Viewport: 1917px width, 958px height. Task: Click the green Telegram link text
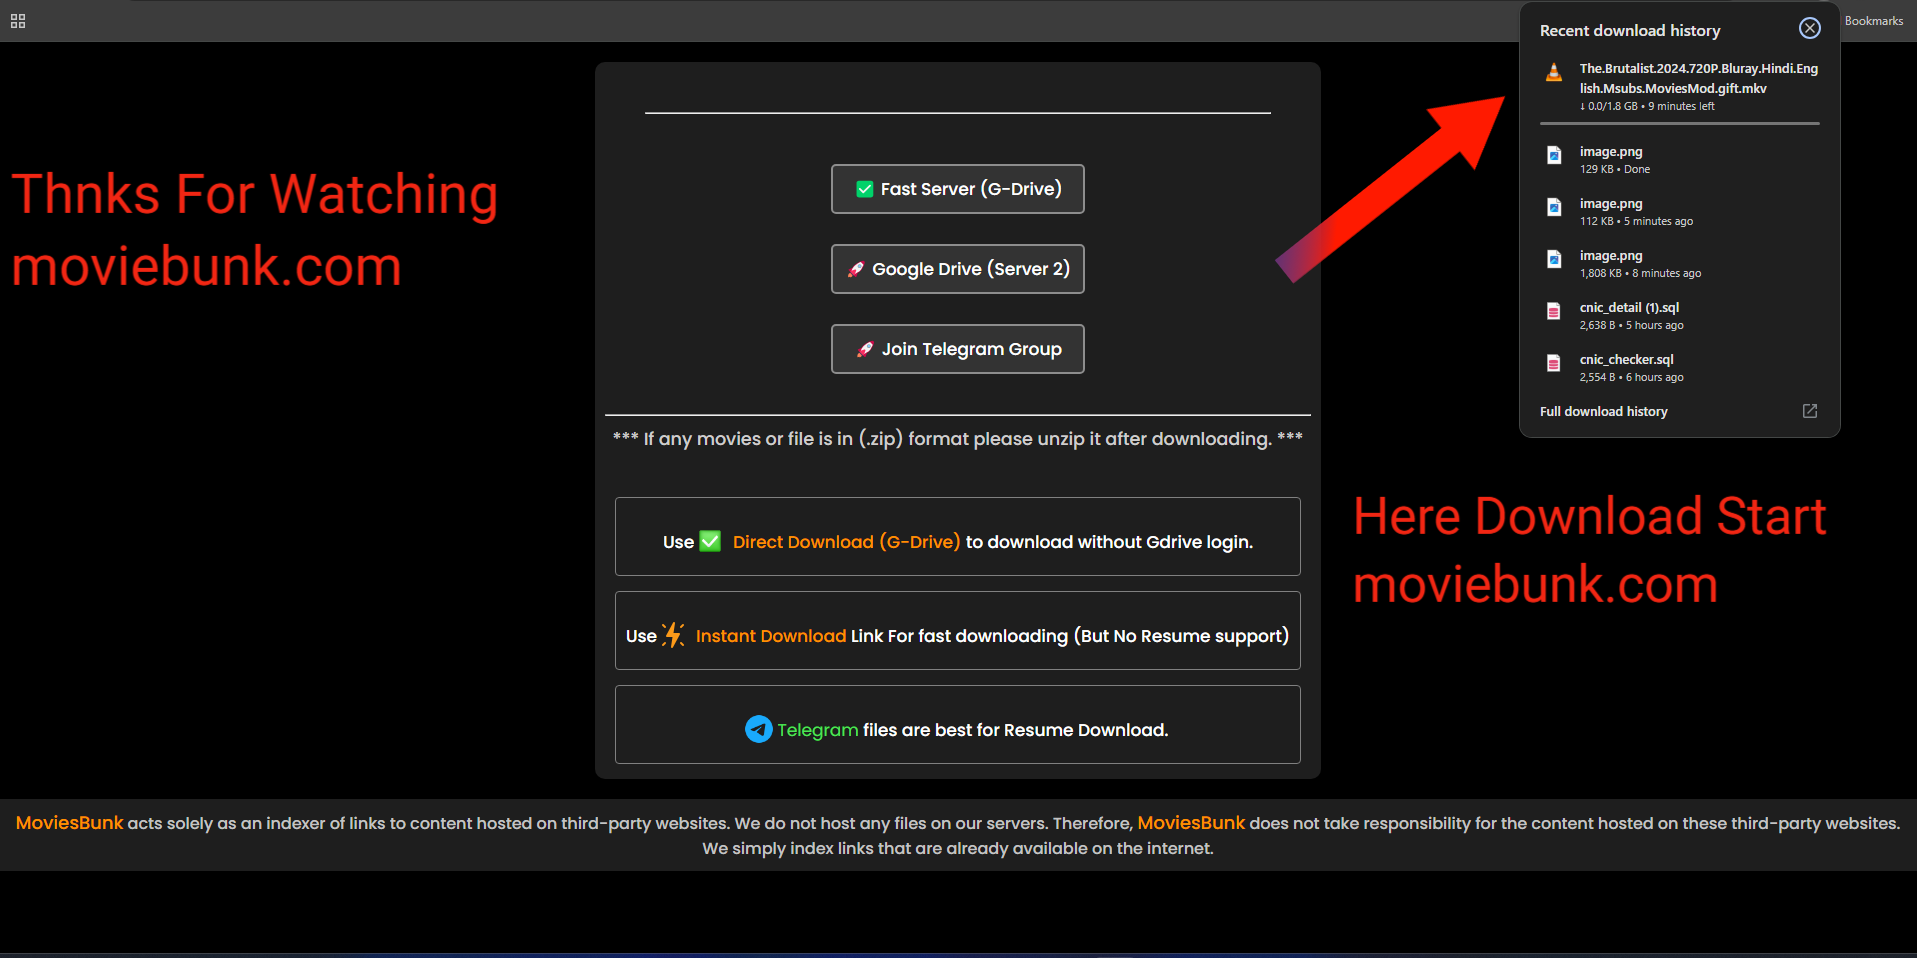pos(817,730)
